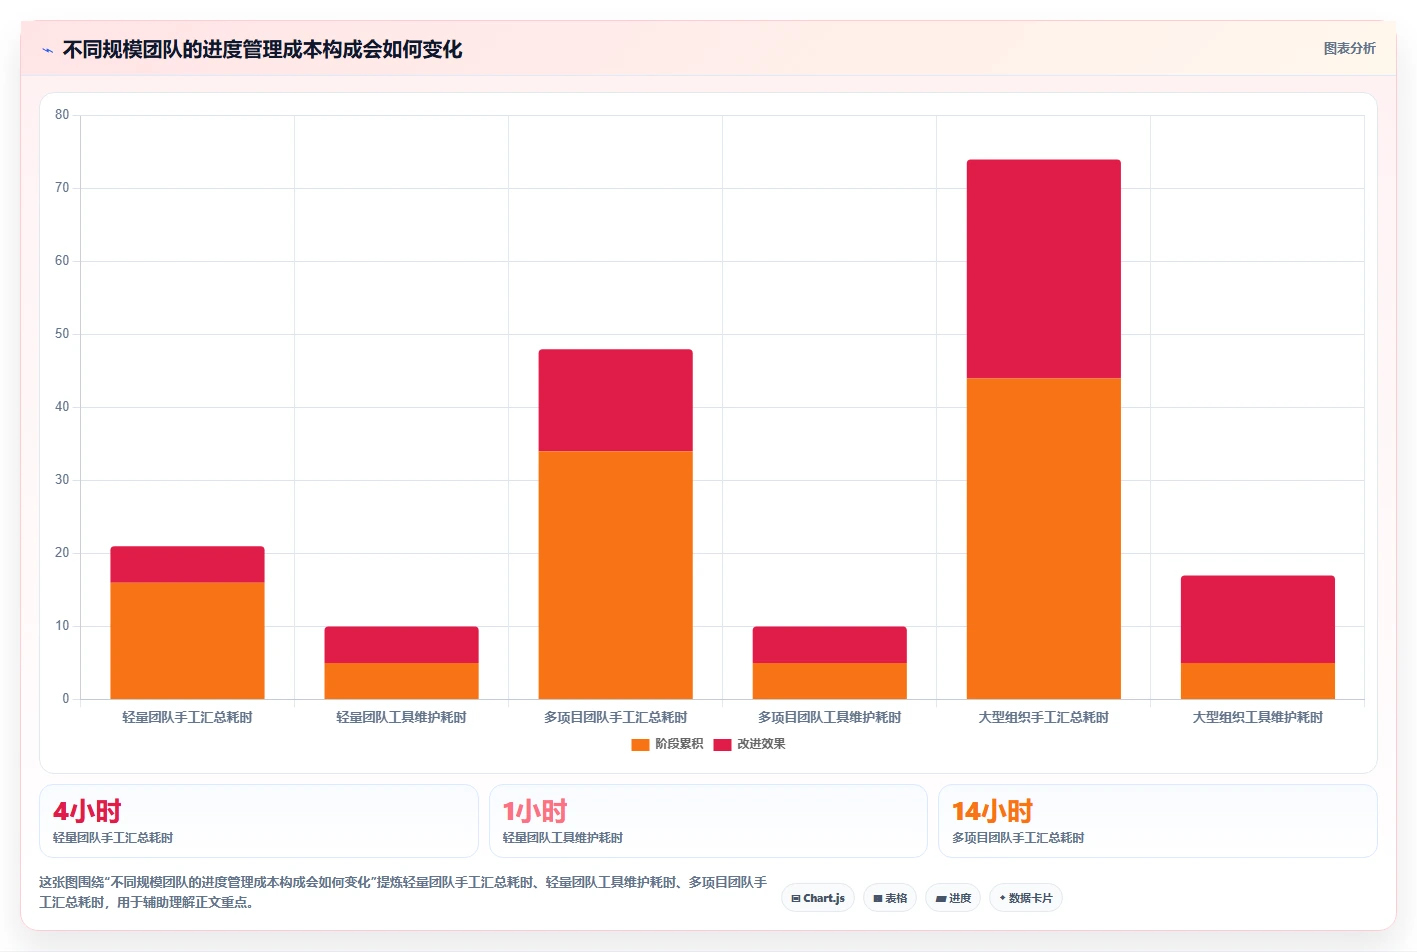Click red segment of 多项目团队工具维护耗时 bar
This screenshot has height=952, width=1417.
829,645
